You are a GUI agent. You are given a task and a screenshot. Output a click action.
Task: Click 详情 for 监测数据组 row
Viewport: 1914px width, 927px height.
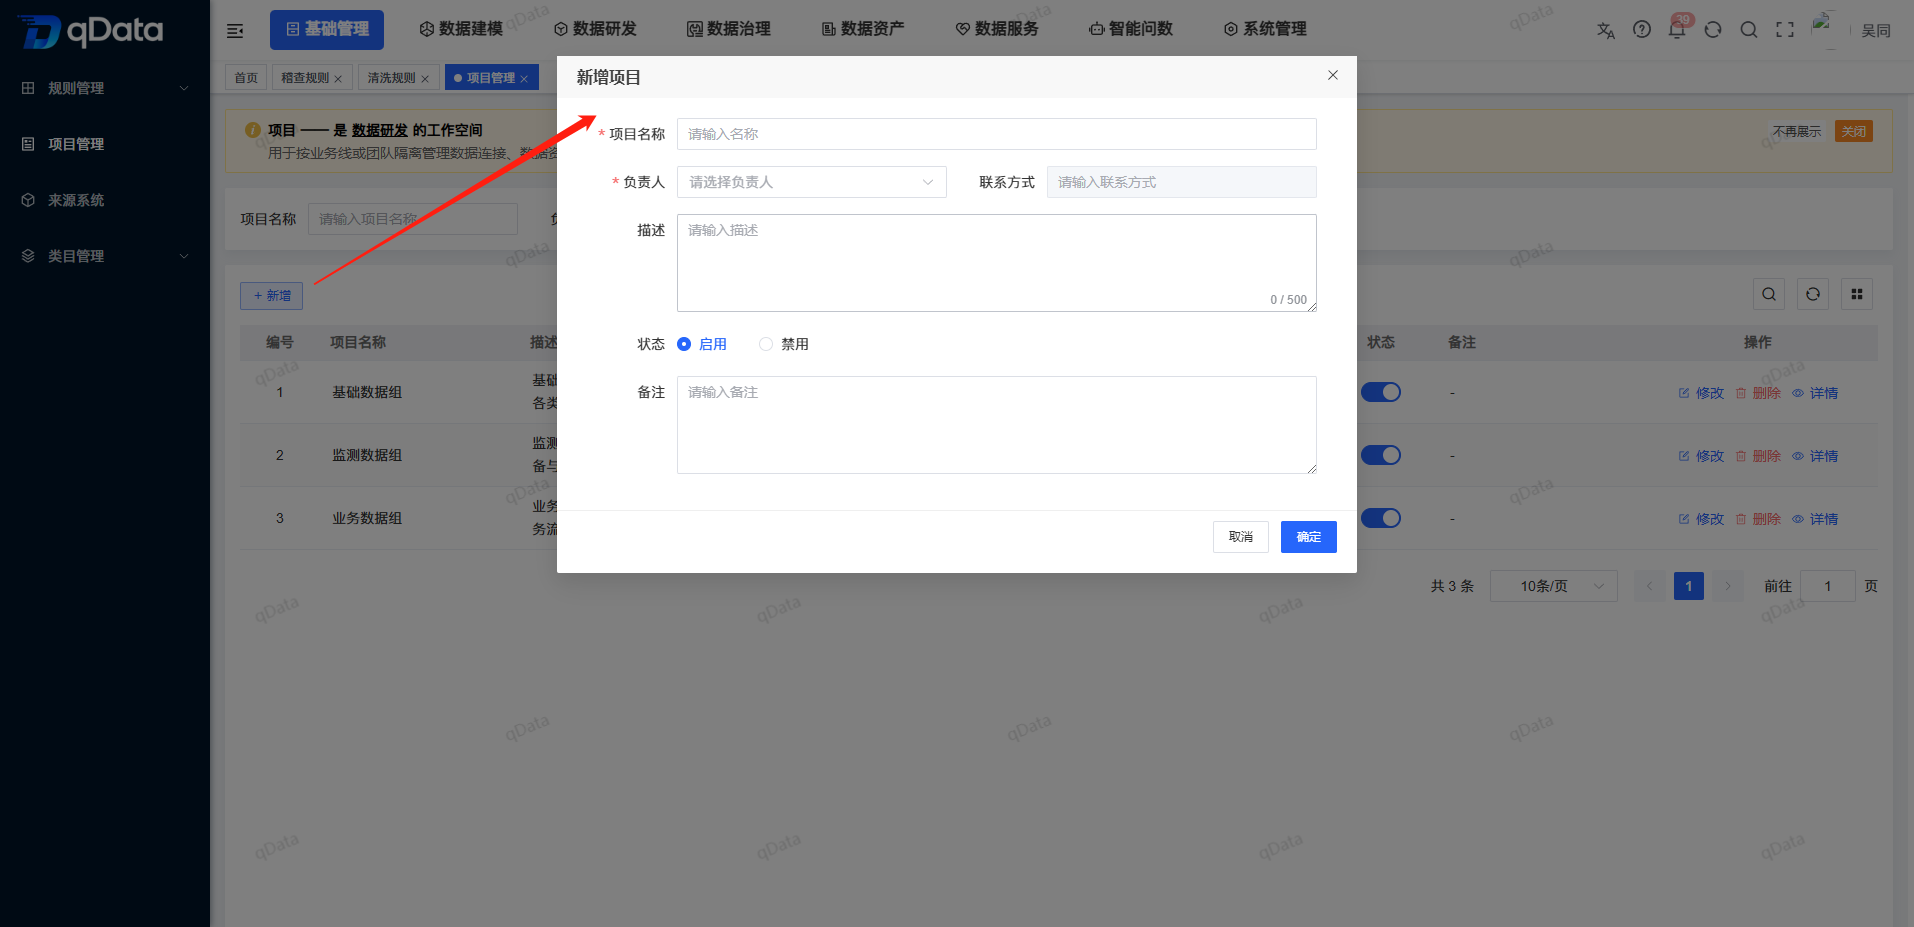pos(1815,456)
